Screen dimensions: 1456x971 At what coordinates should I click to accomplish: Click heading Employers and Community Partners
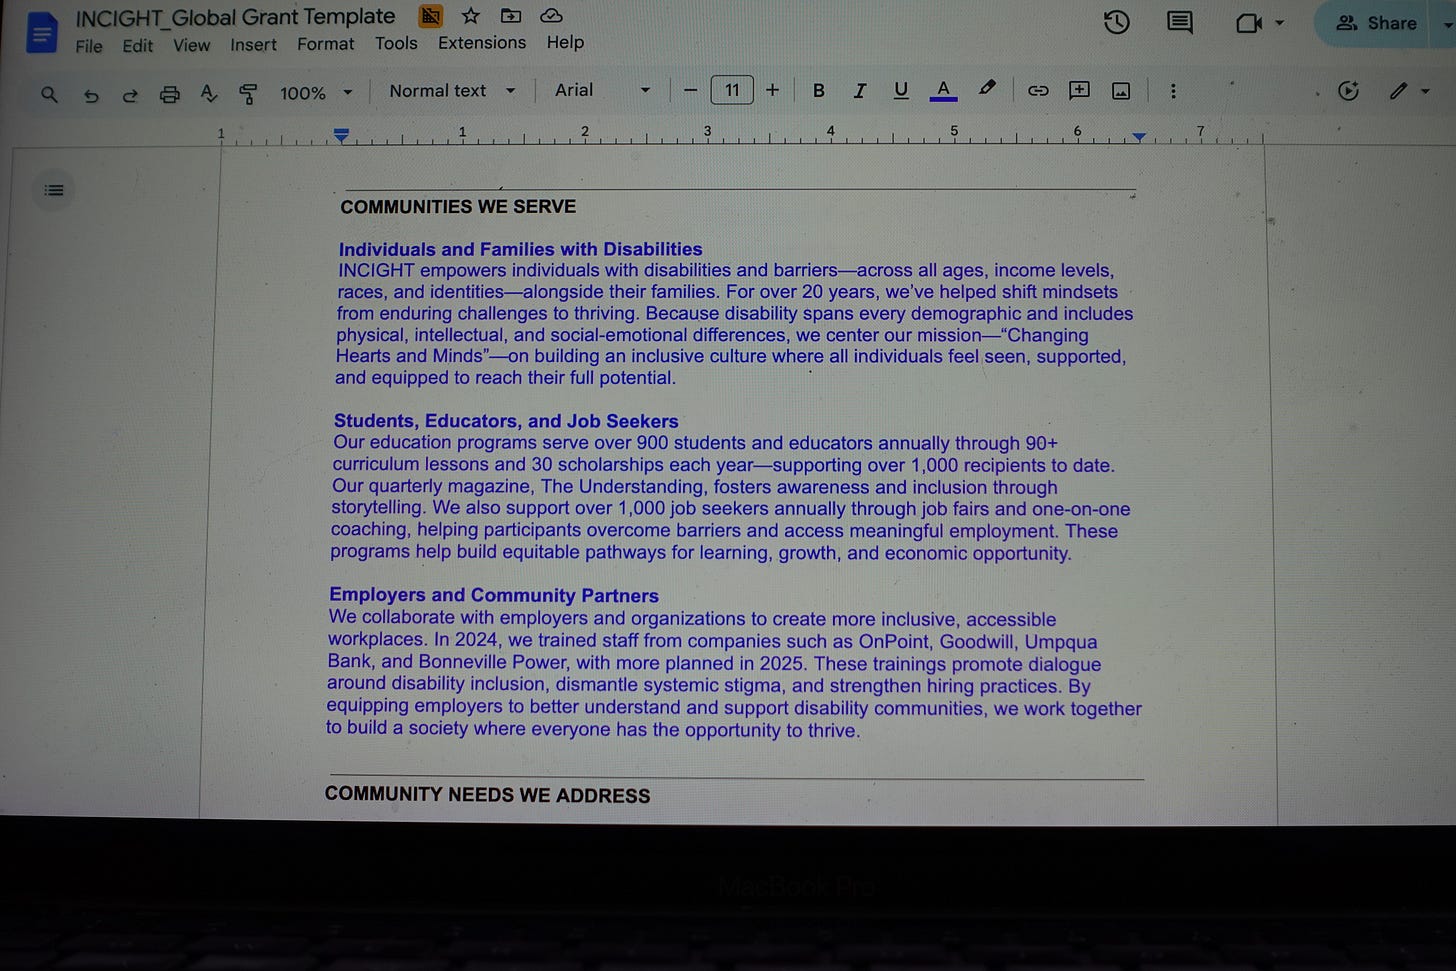[494, 595]
